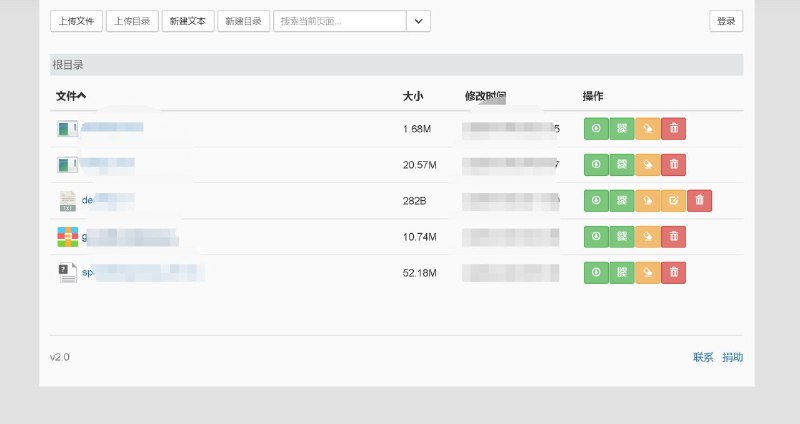Sort by 文件 column header
Screen dimensions: 800x424
(71, 96)
